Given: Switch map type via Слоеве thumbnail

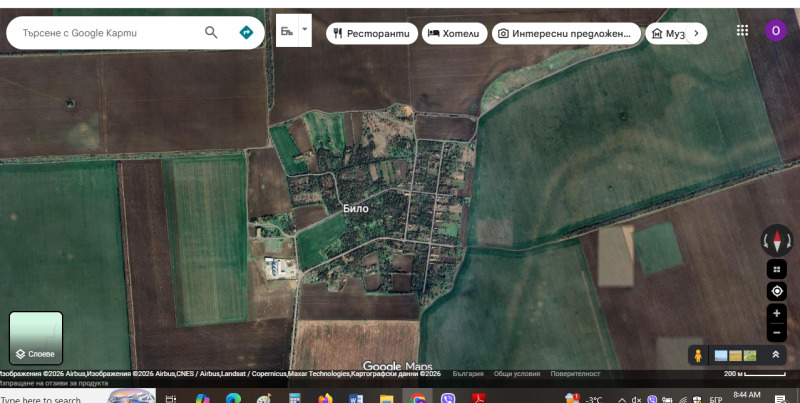Looking at the screenshot, I should [x=36, y=338].
